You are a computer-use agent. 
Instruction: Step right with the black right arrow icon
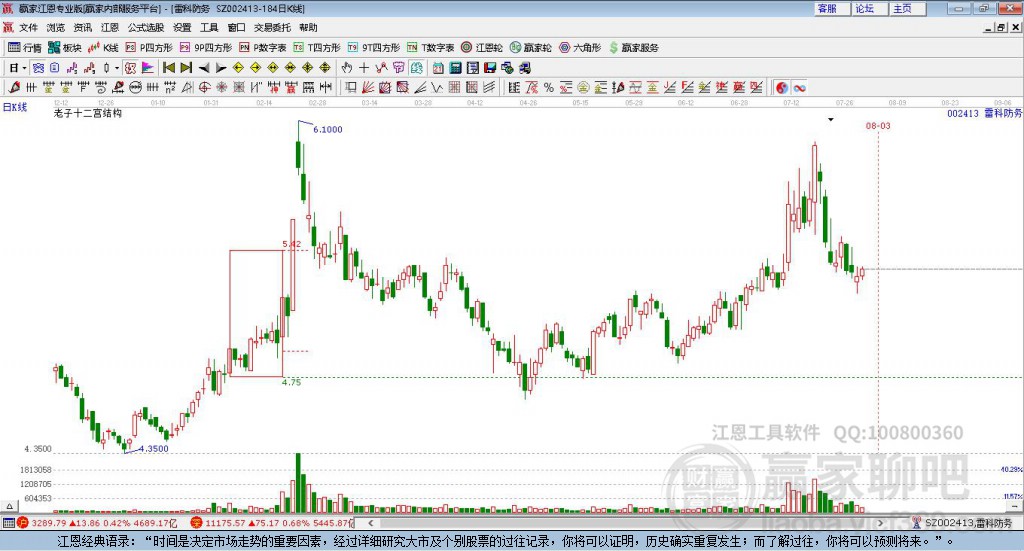click(221, 68)
